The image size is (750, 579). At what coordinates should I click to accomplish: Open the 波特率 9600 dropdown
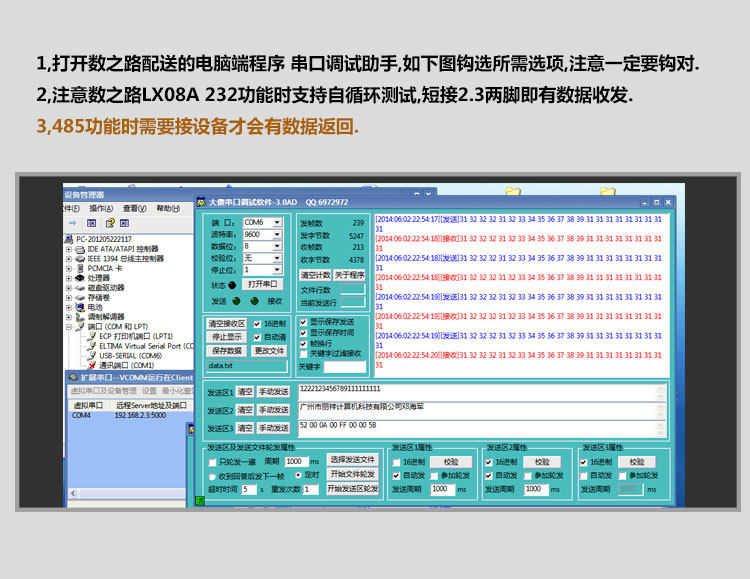point(277,234)
